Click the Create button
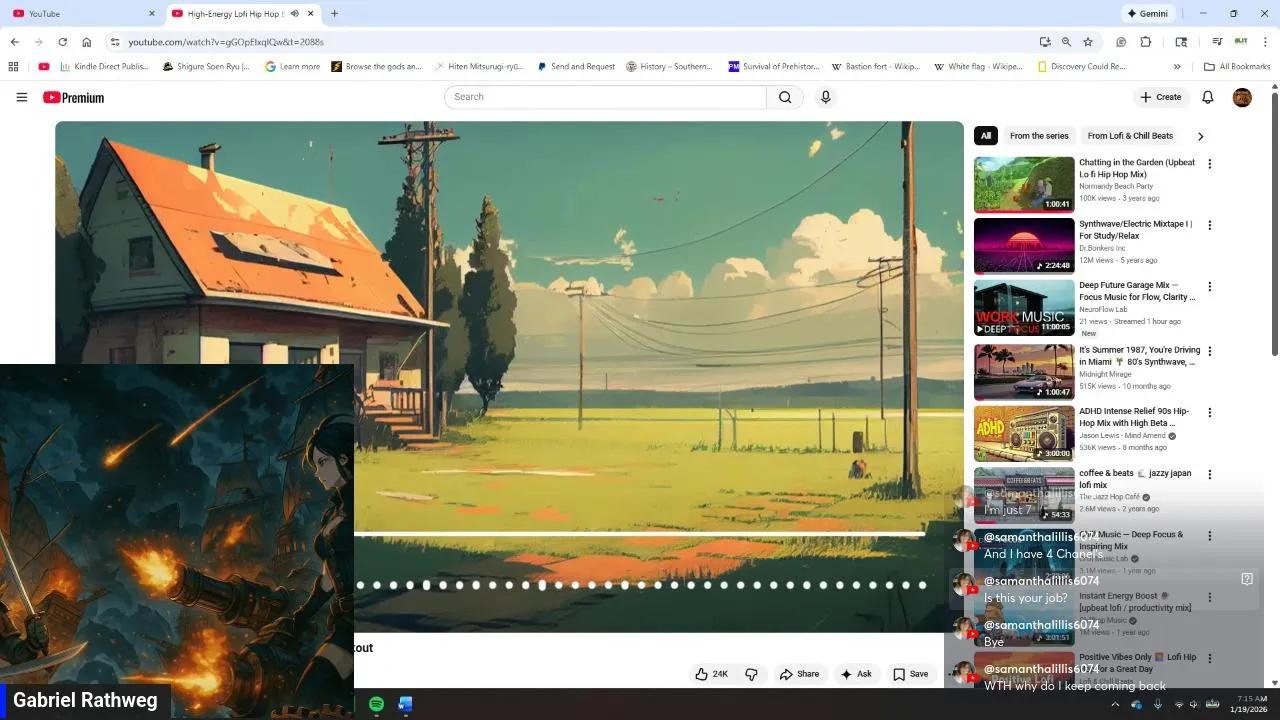Viewport: 1280px width, 720px height. (1161, 97)
